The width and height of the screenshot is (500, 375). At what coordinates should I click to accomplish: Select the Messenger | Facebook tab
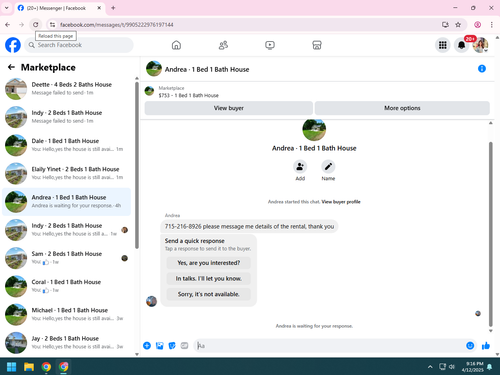click(60, 8)
